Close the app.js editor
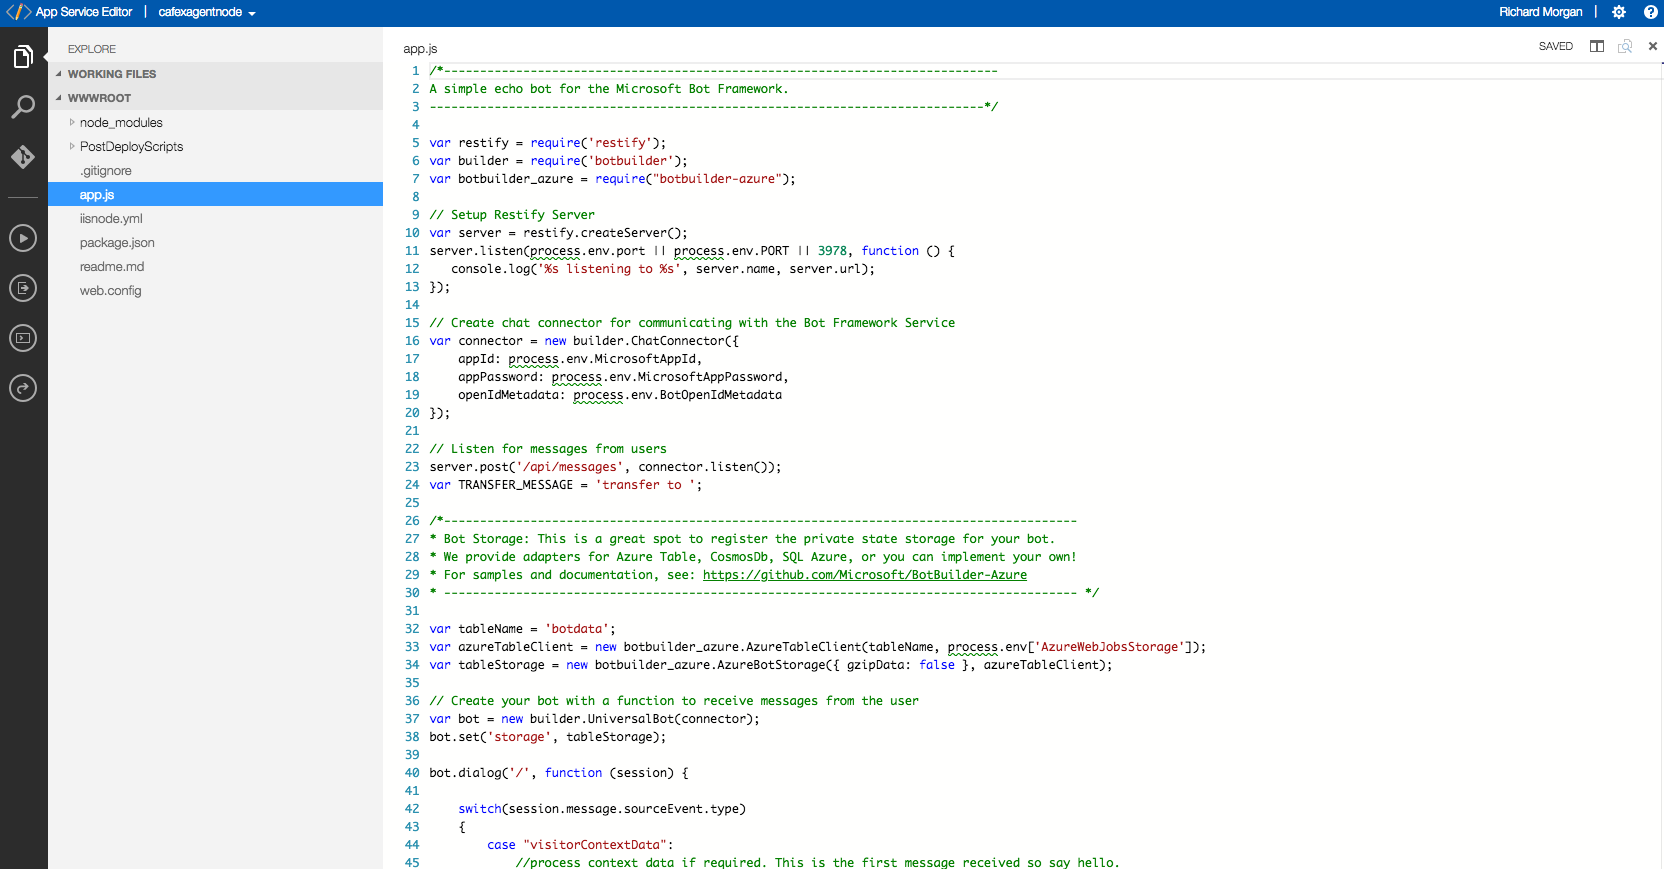This screenshot has width=1664, height=869. (x=1653, y=46)
